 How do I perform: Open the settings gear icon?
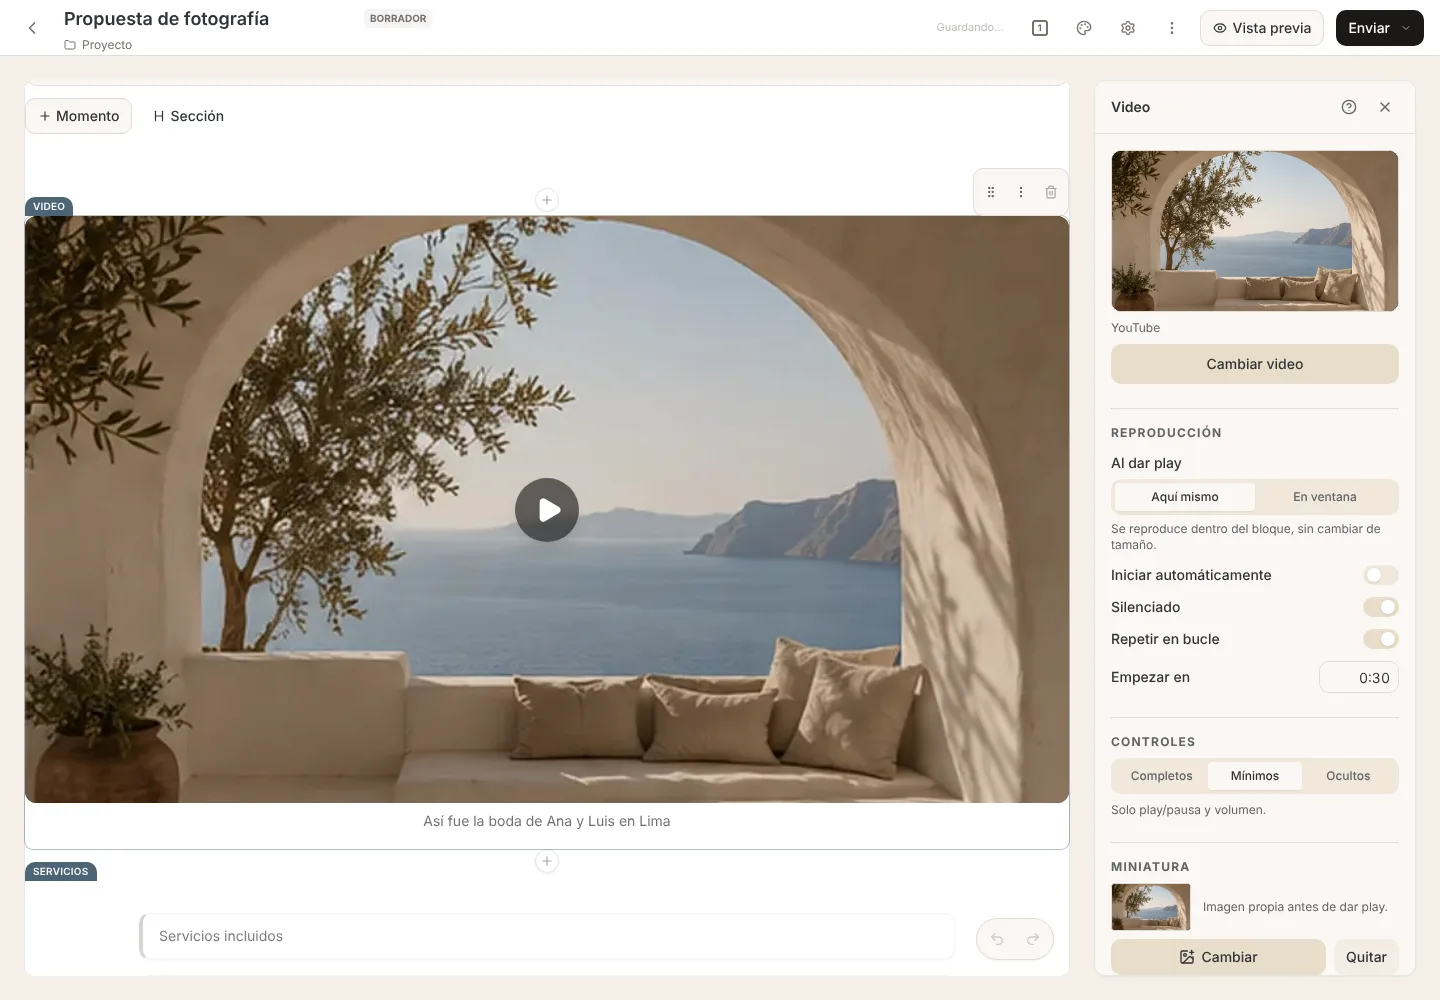click(1128, 28)
